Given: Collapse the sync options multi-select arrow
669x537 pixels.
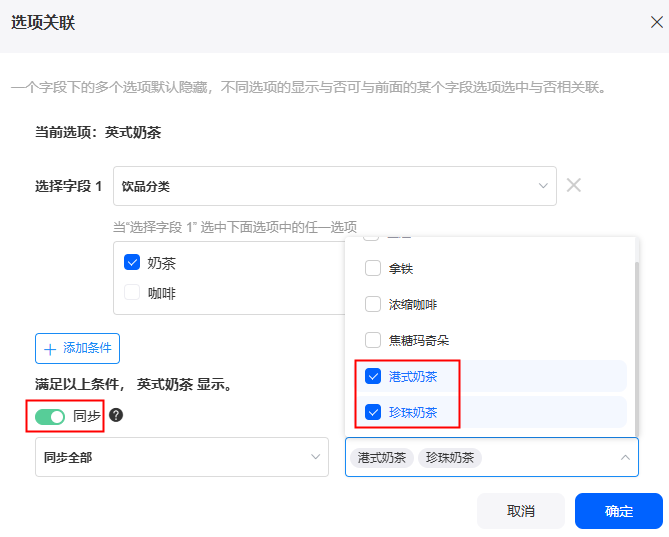Looking at the screenshot, I should point(625,458).
